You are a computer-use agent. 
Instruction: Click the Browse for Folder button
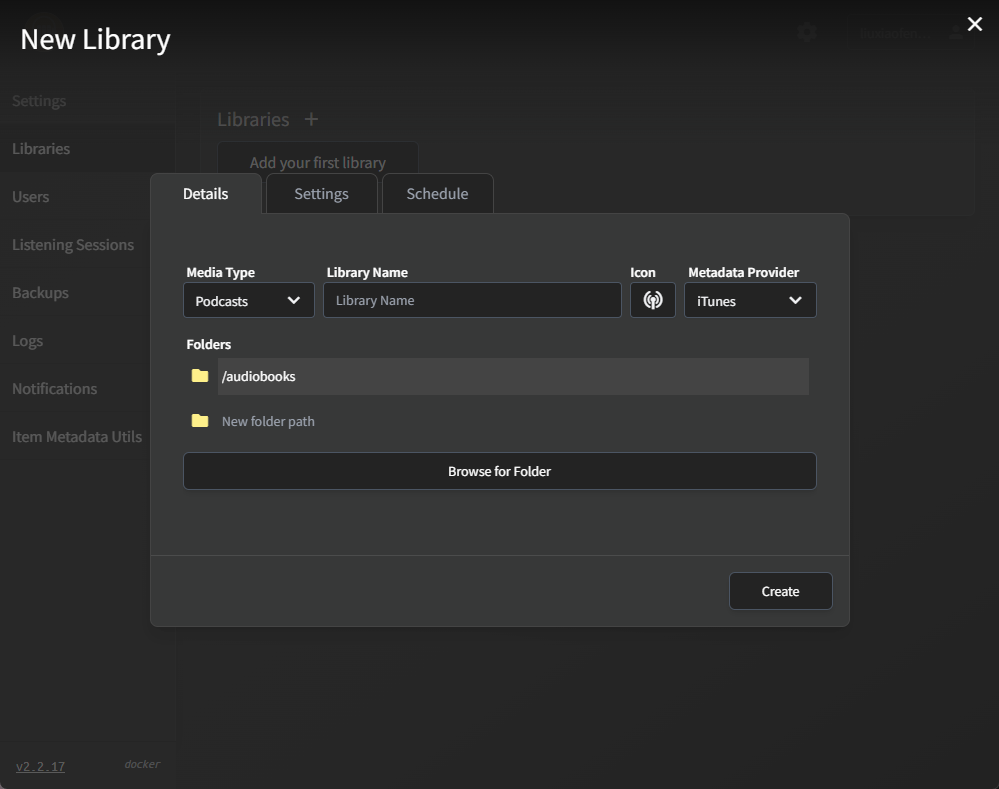point(500,471)
